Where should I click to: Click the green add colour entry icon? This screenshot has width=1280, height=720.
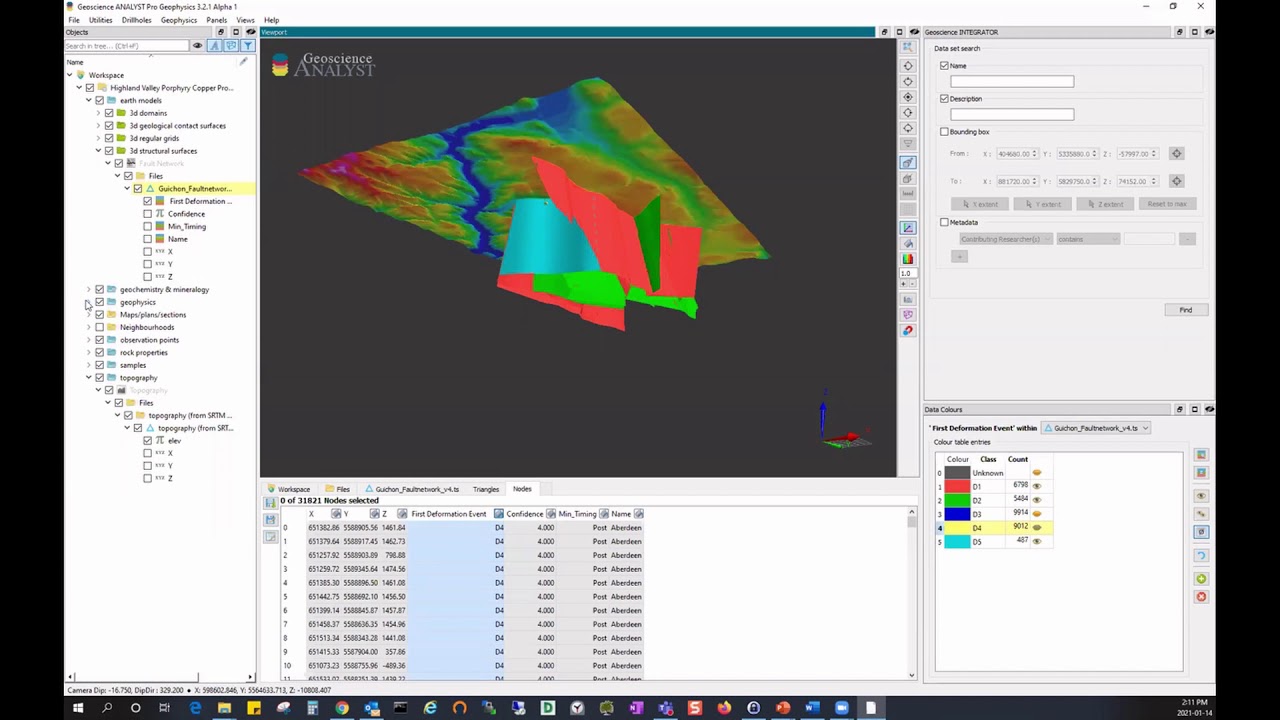click(x=1201, y=579)
